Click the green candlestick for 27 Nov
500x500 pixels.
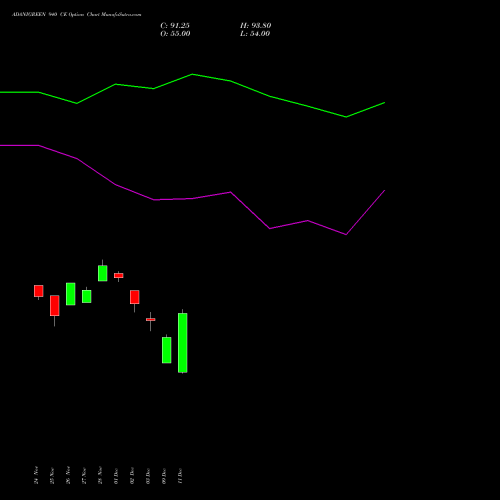[x=87, y=296]
